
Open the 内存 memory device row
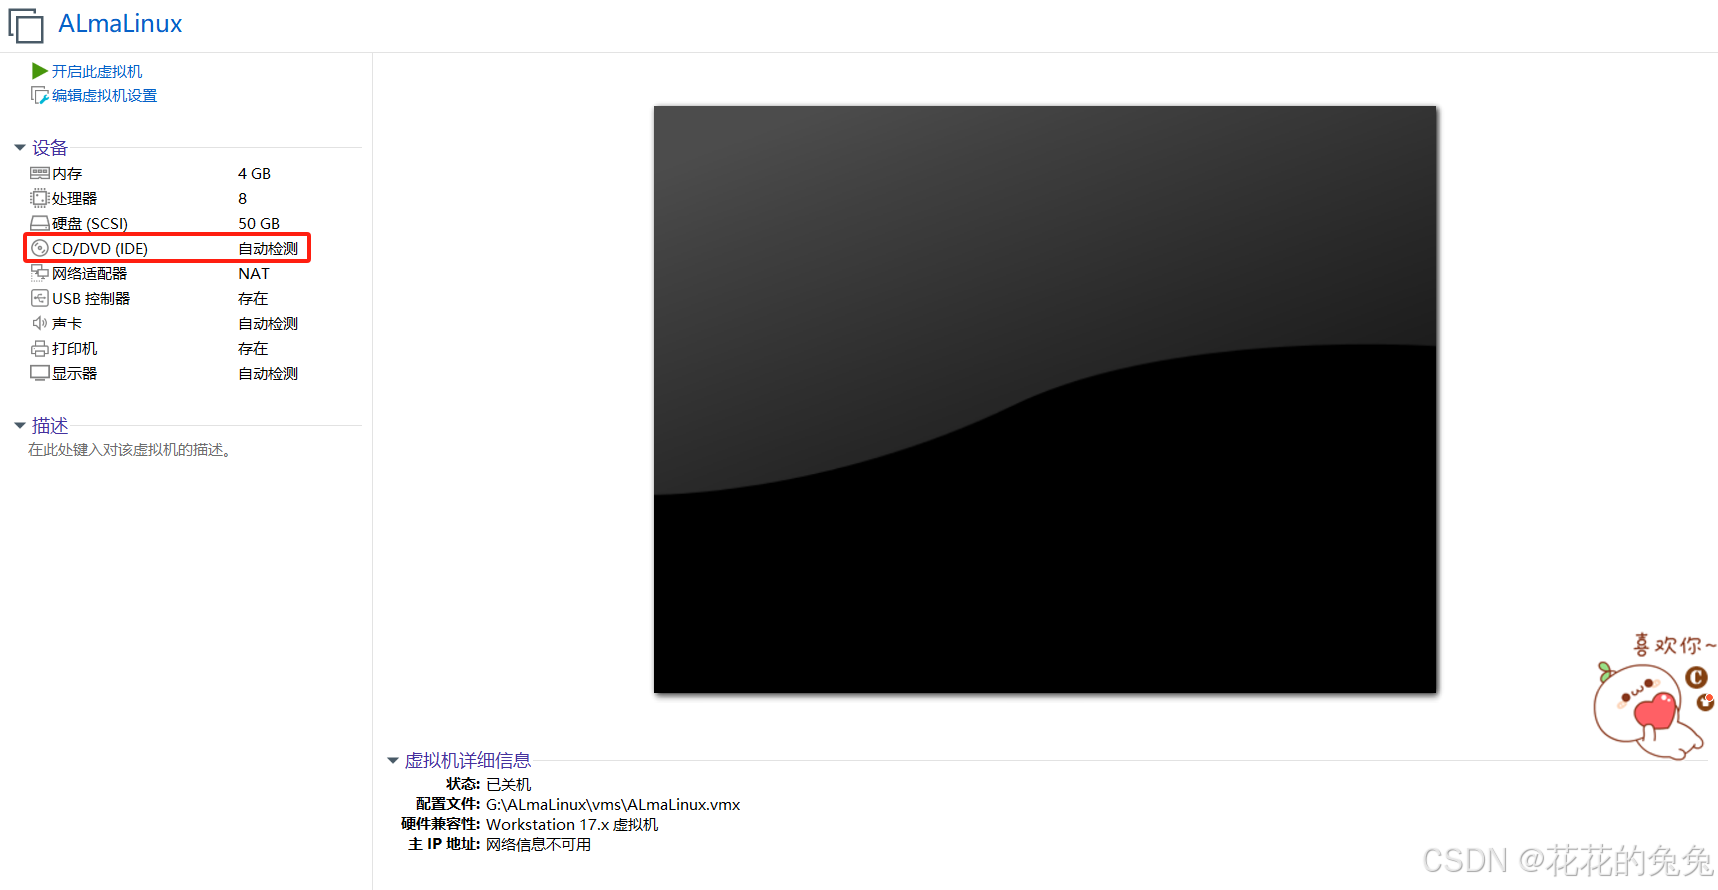(x=166, y=173)
